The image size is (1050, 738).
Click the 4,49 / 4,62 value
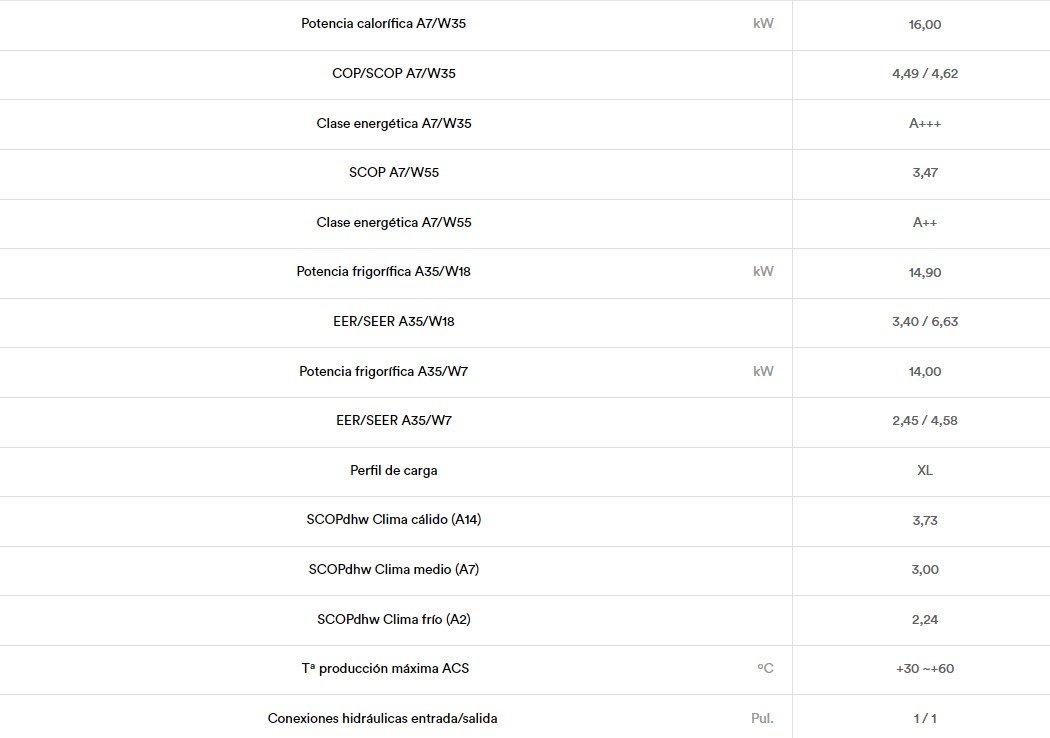[x=925, y=74]
